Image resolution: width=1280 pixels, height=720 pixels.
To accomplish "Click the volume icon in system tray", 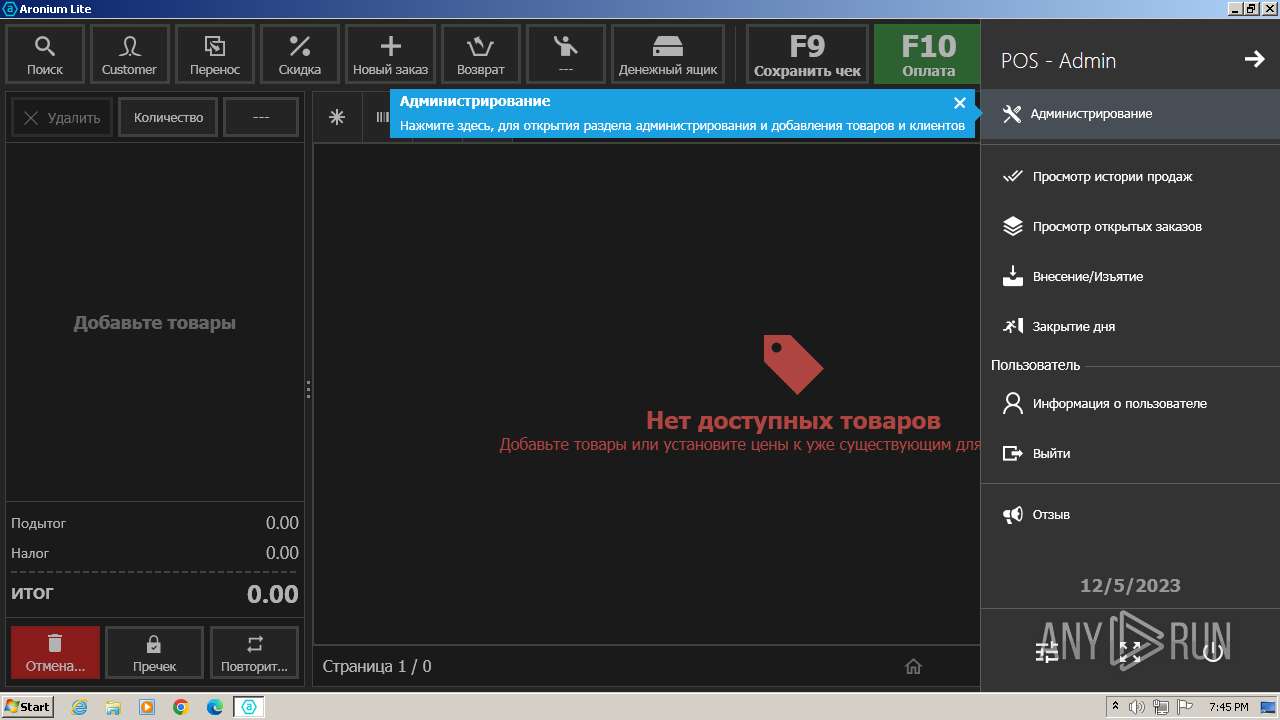I will [x=1137, y=707].
